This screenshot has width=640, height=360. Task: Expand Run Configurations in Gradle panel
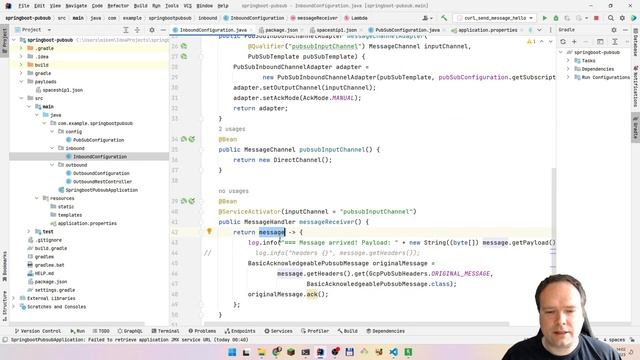click(568, 77)
